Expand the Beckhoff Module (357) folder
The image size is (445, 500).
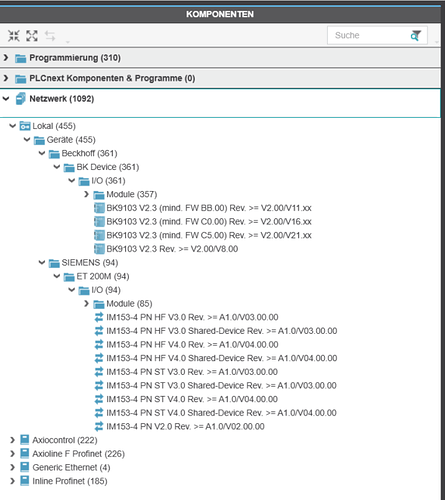point(86,194)
